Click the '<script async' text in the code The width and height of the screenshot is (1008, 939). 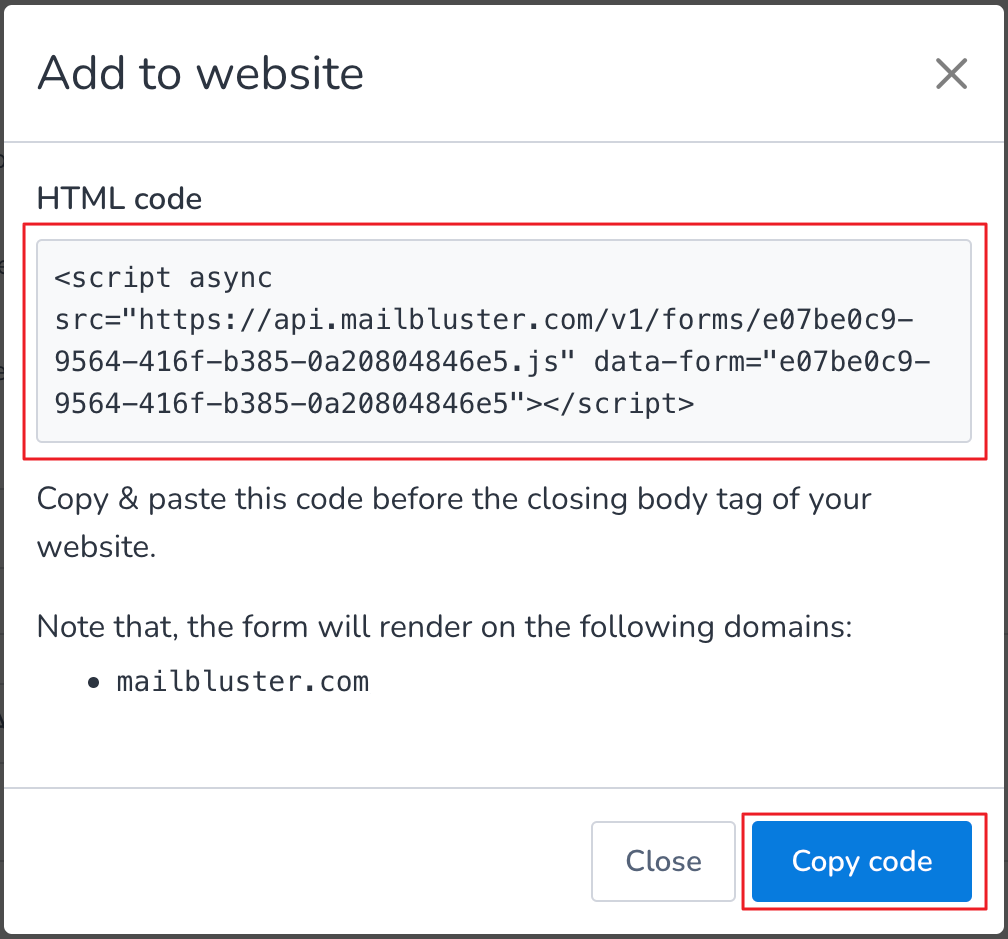163,276
